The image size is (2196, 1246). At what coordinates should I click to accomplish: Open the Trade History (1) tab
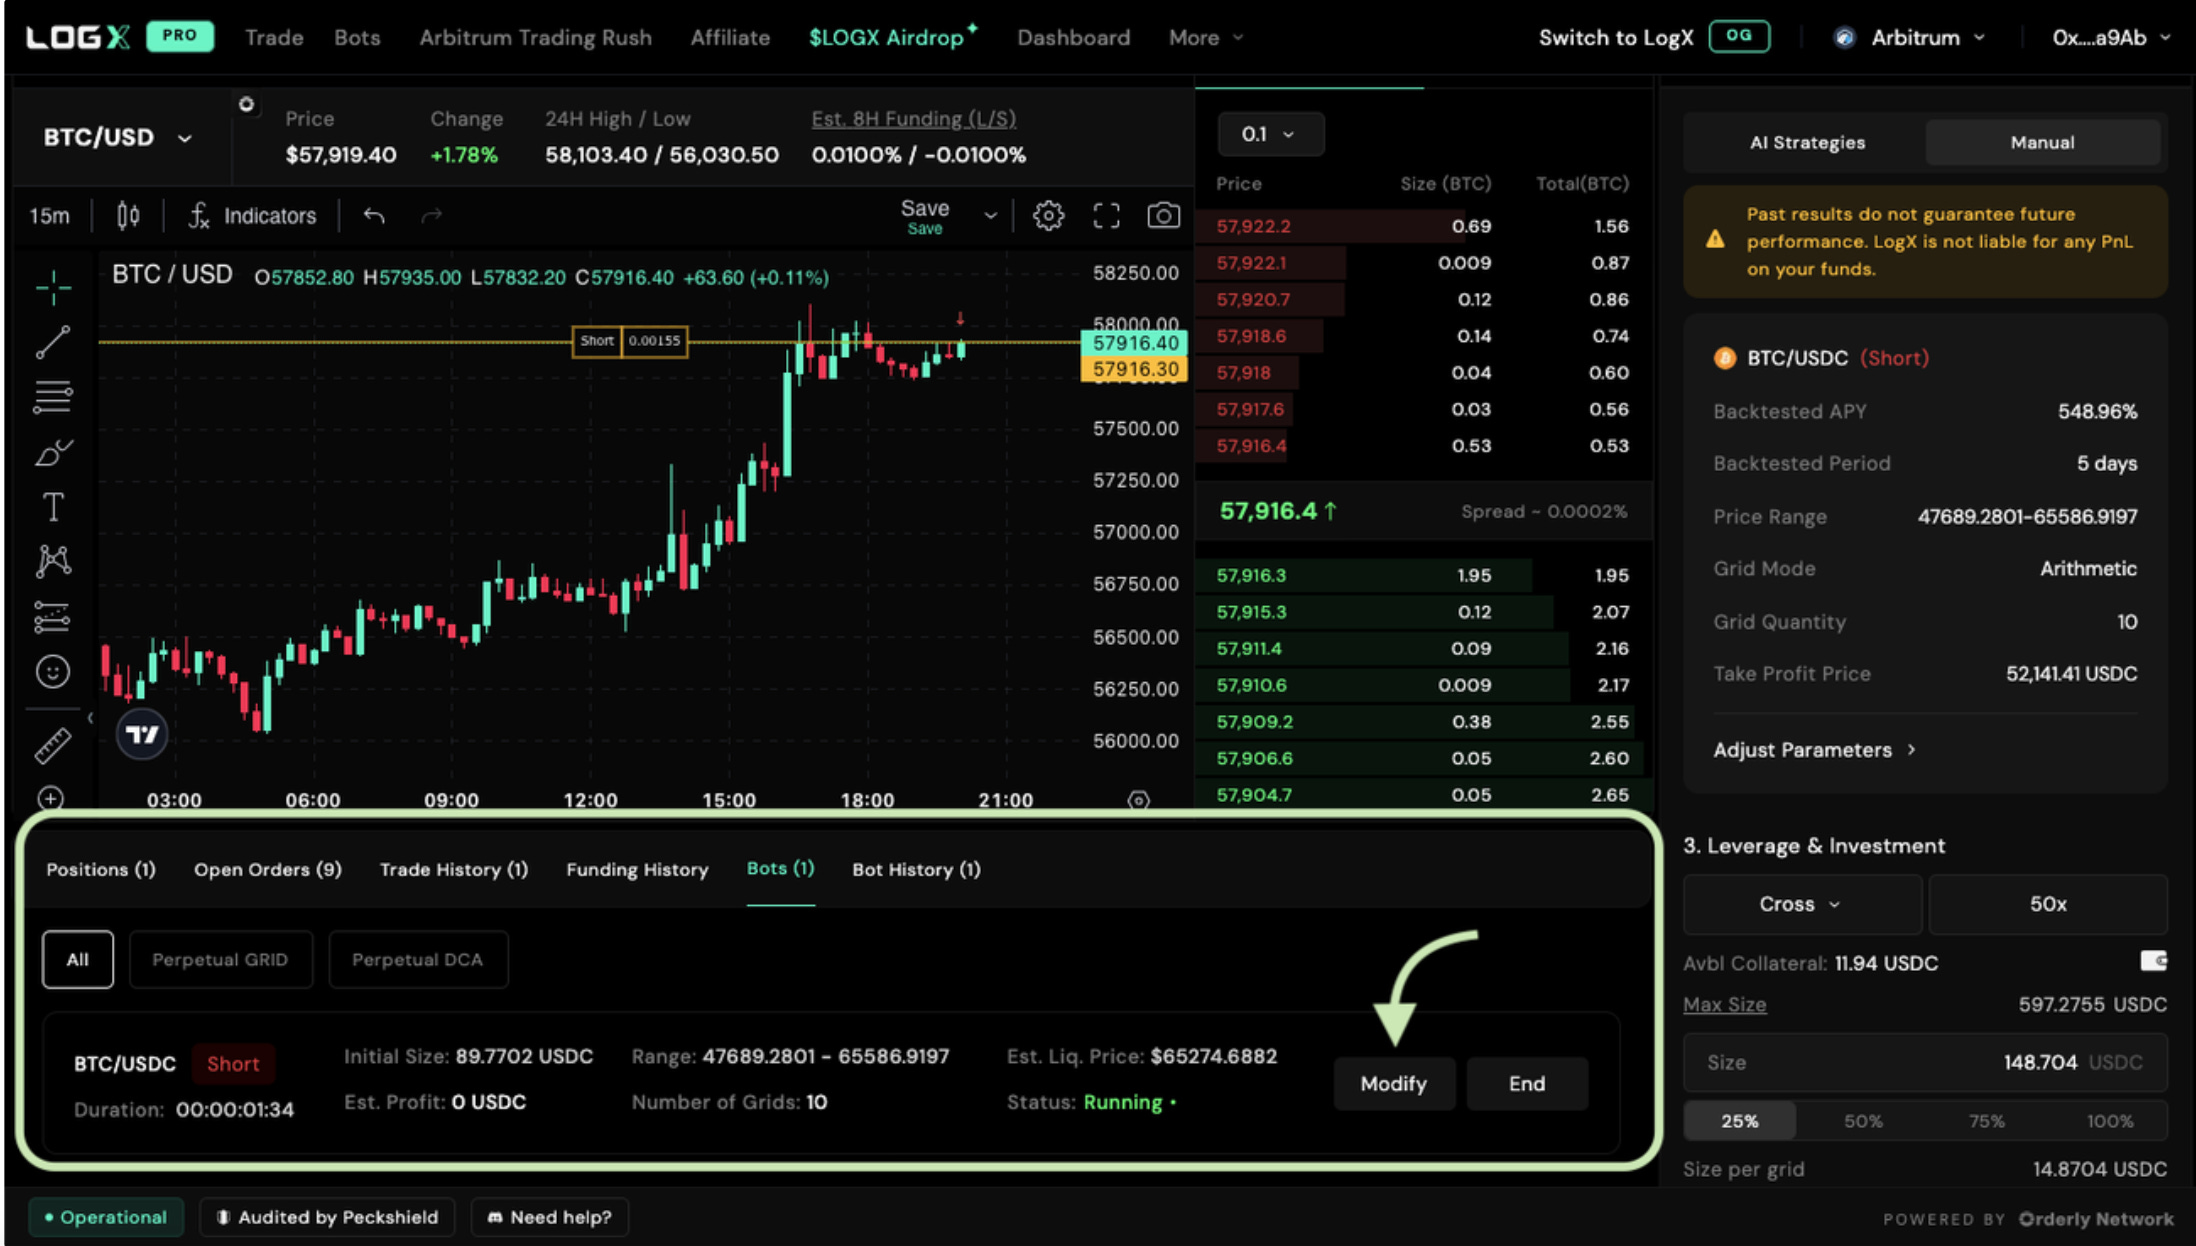[454, 869]
